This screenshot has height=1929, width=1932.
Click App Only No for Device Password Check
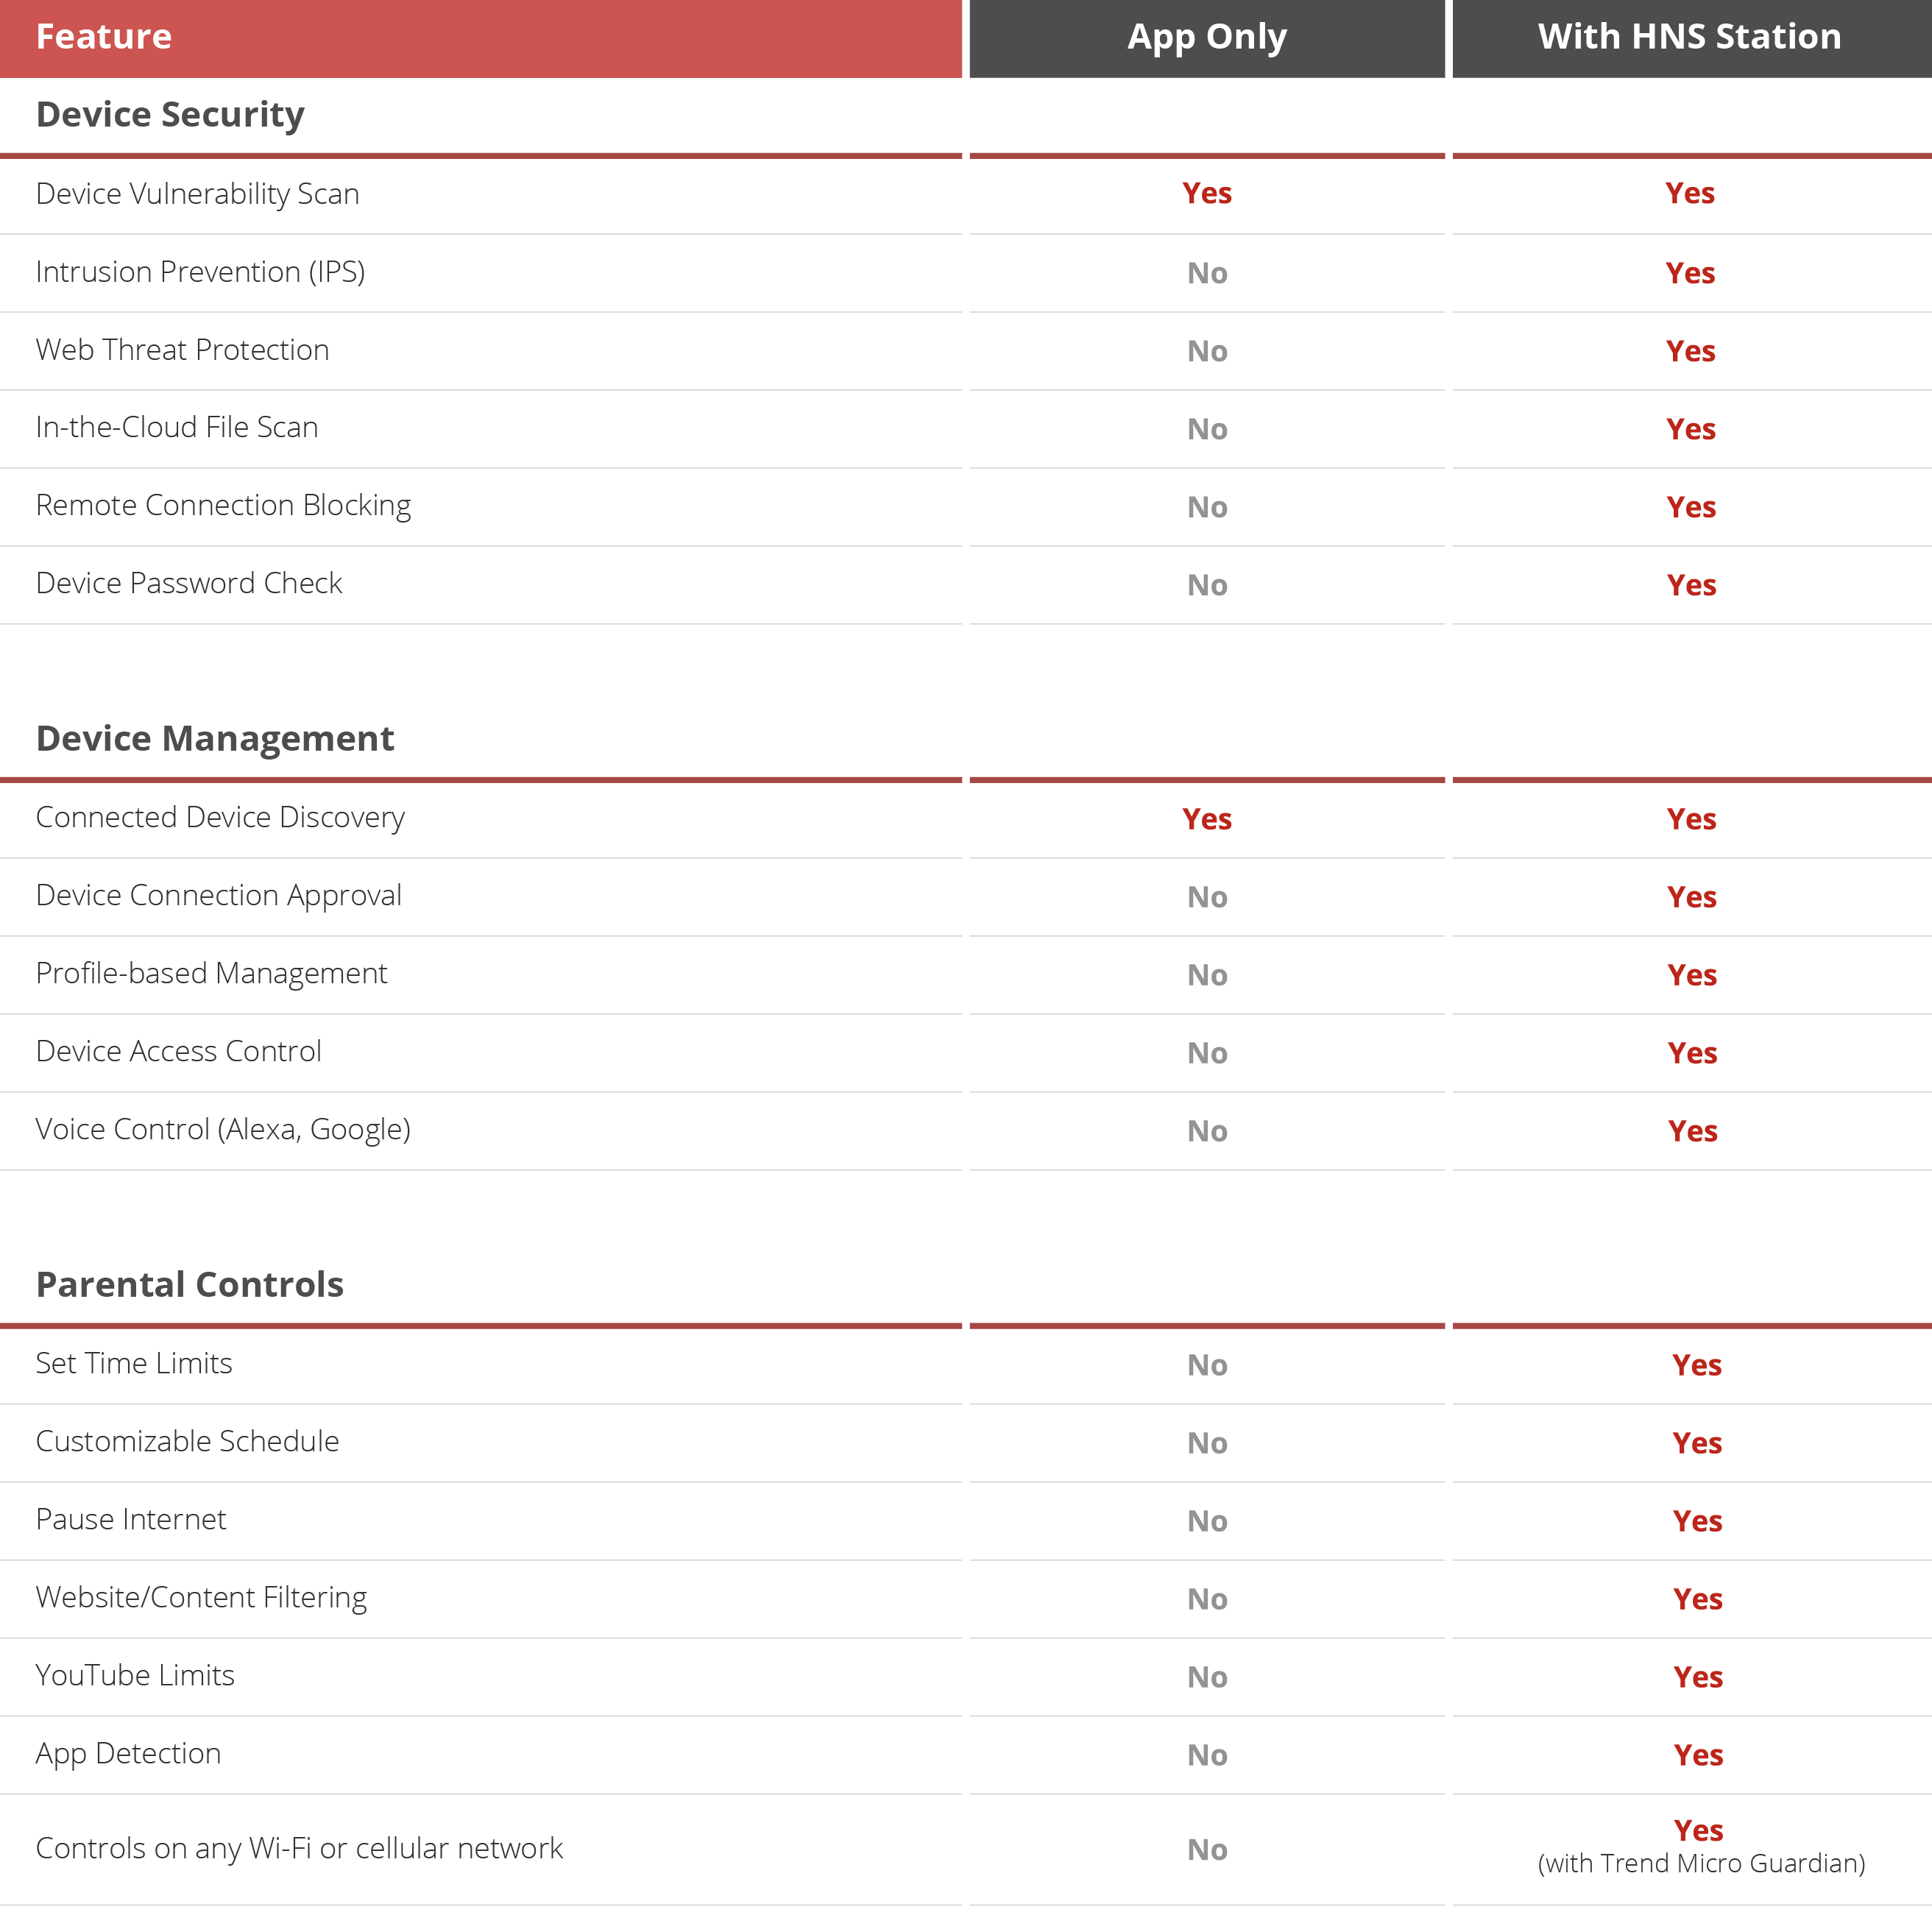coord(1206,586)
